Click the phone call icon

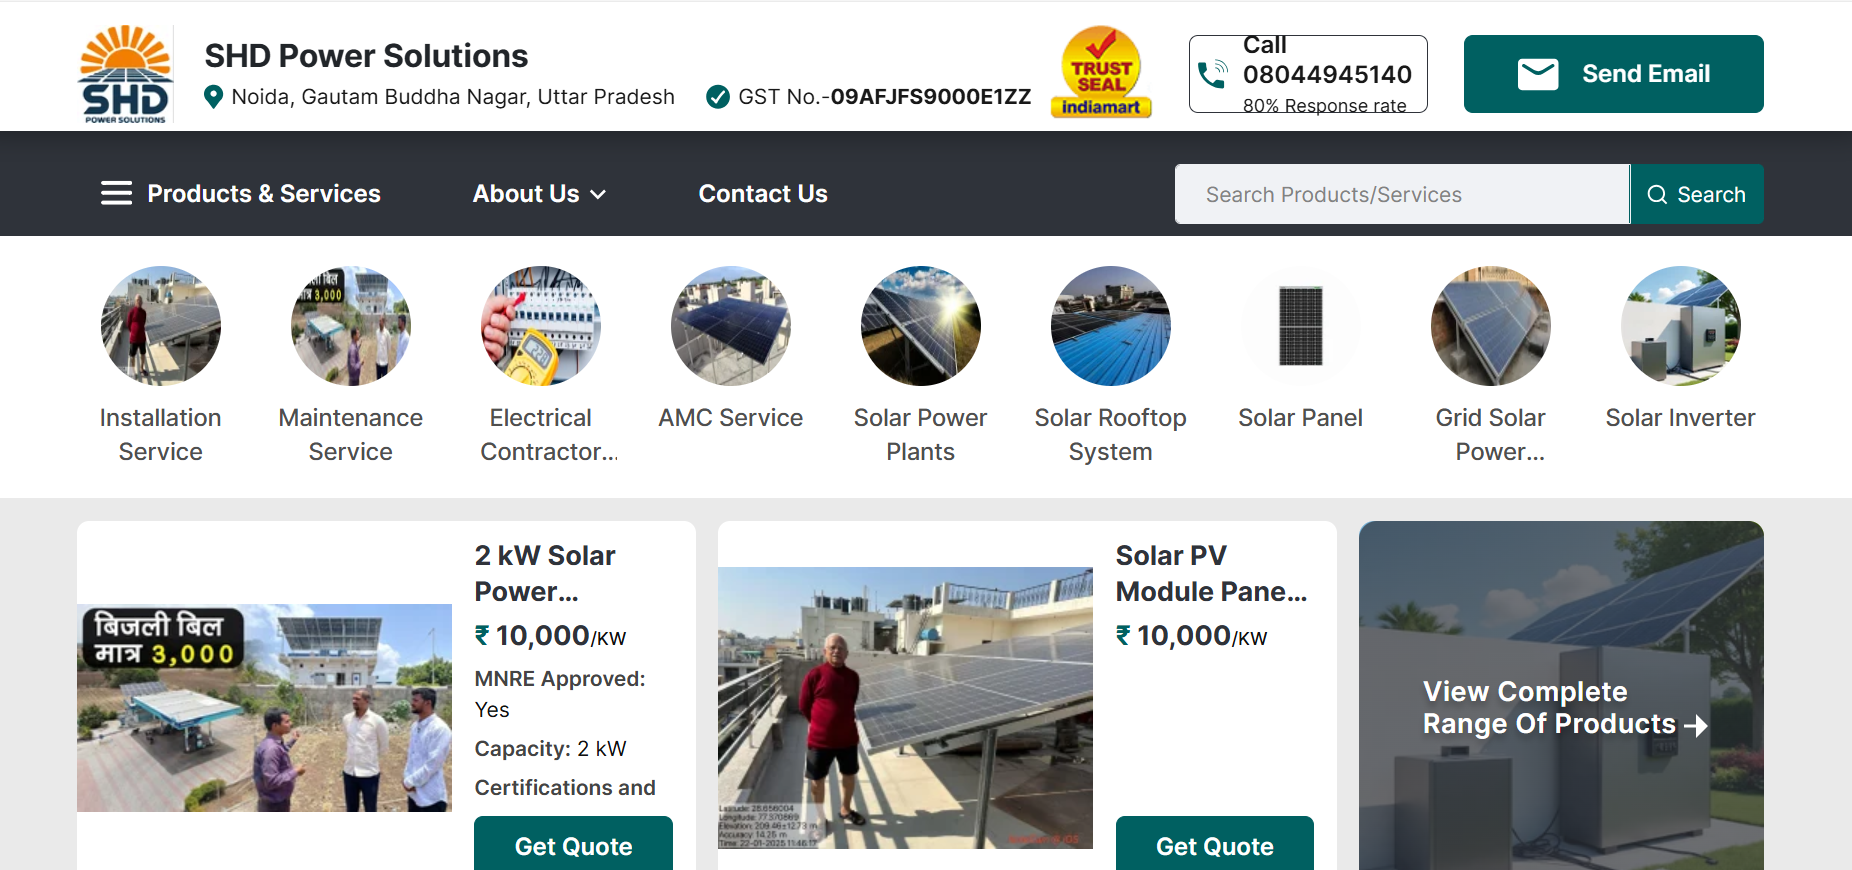coord(1213,72)
